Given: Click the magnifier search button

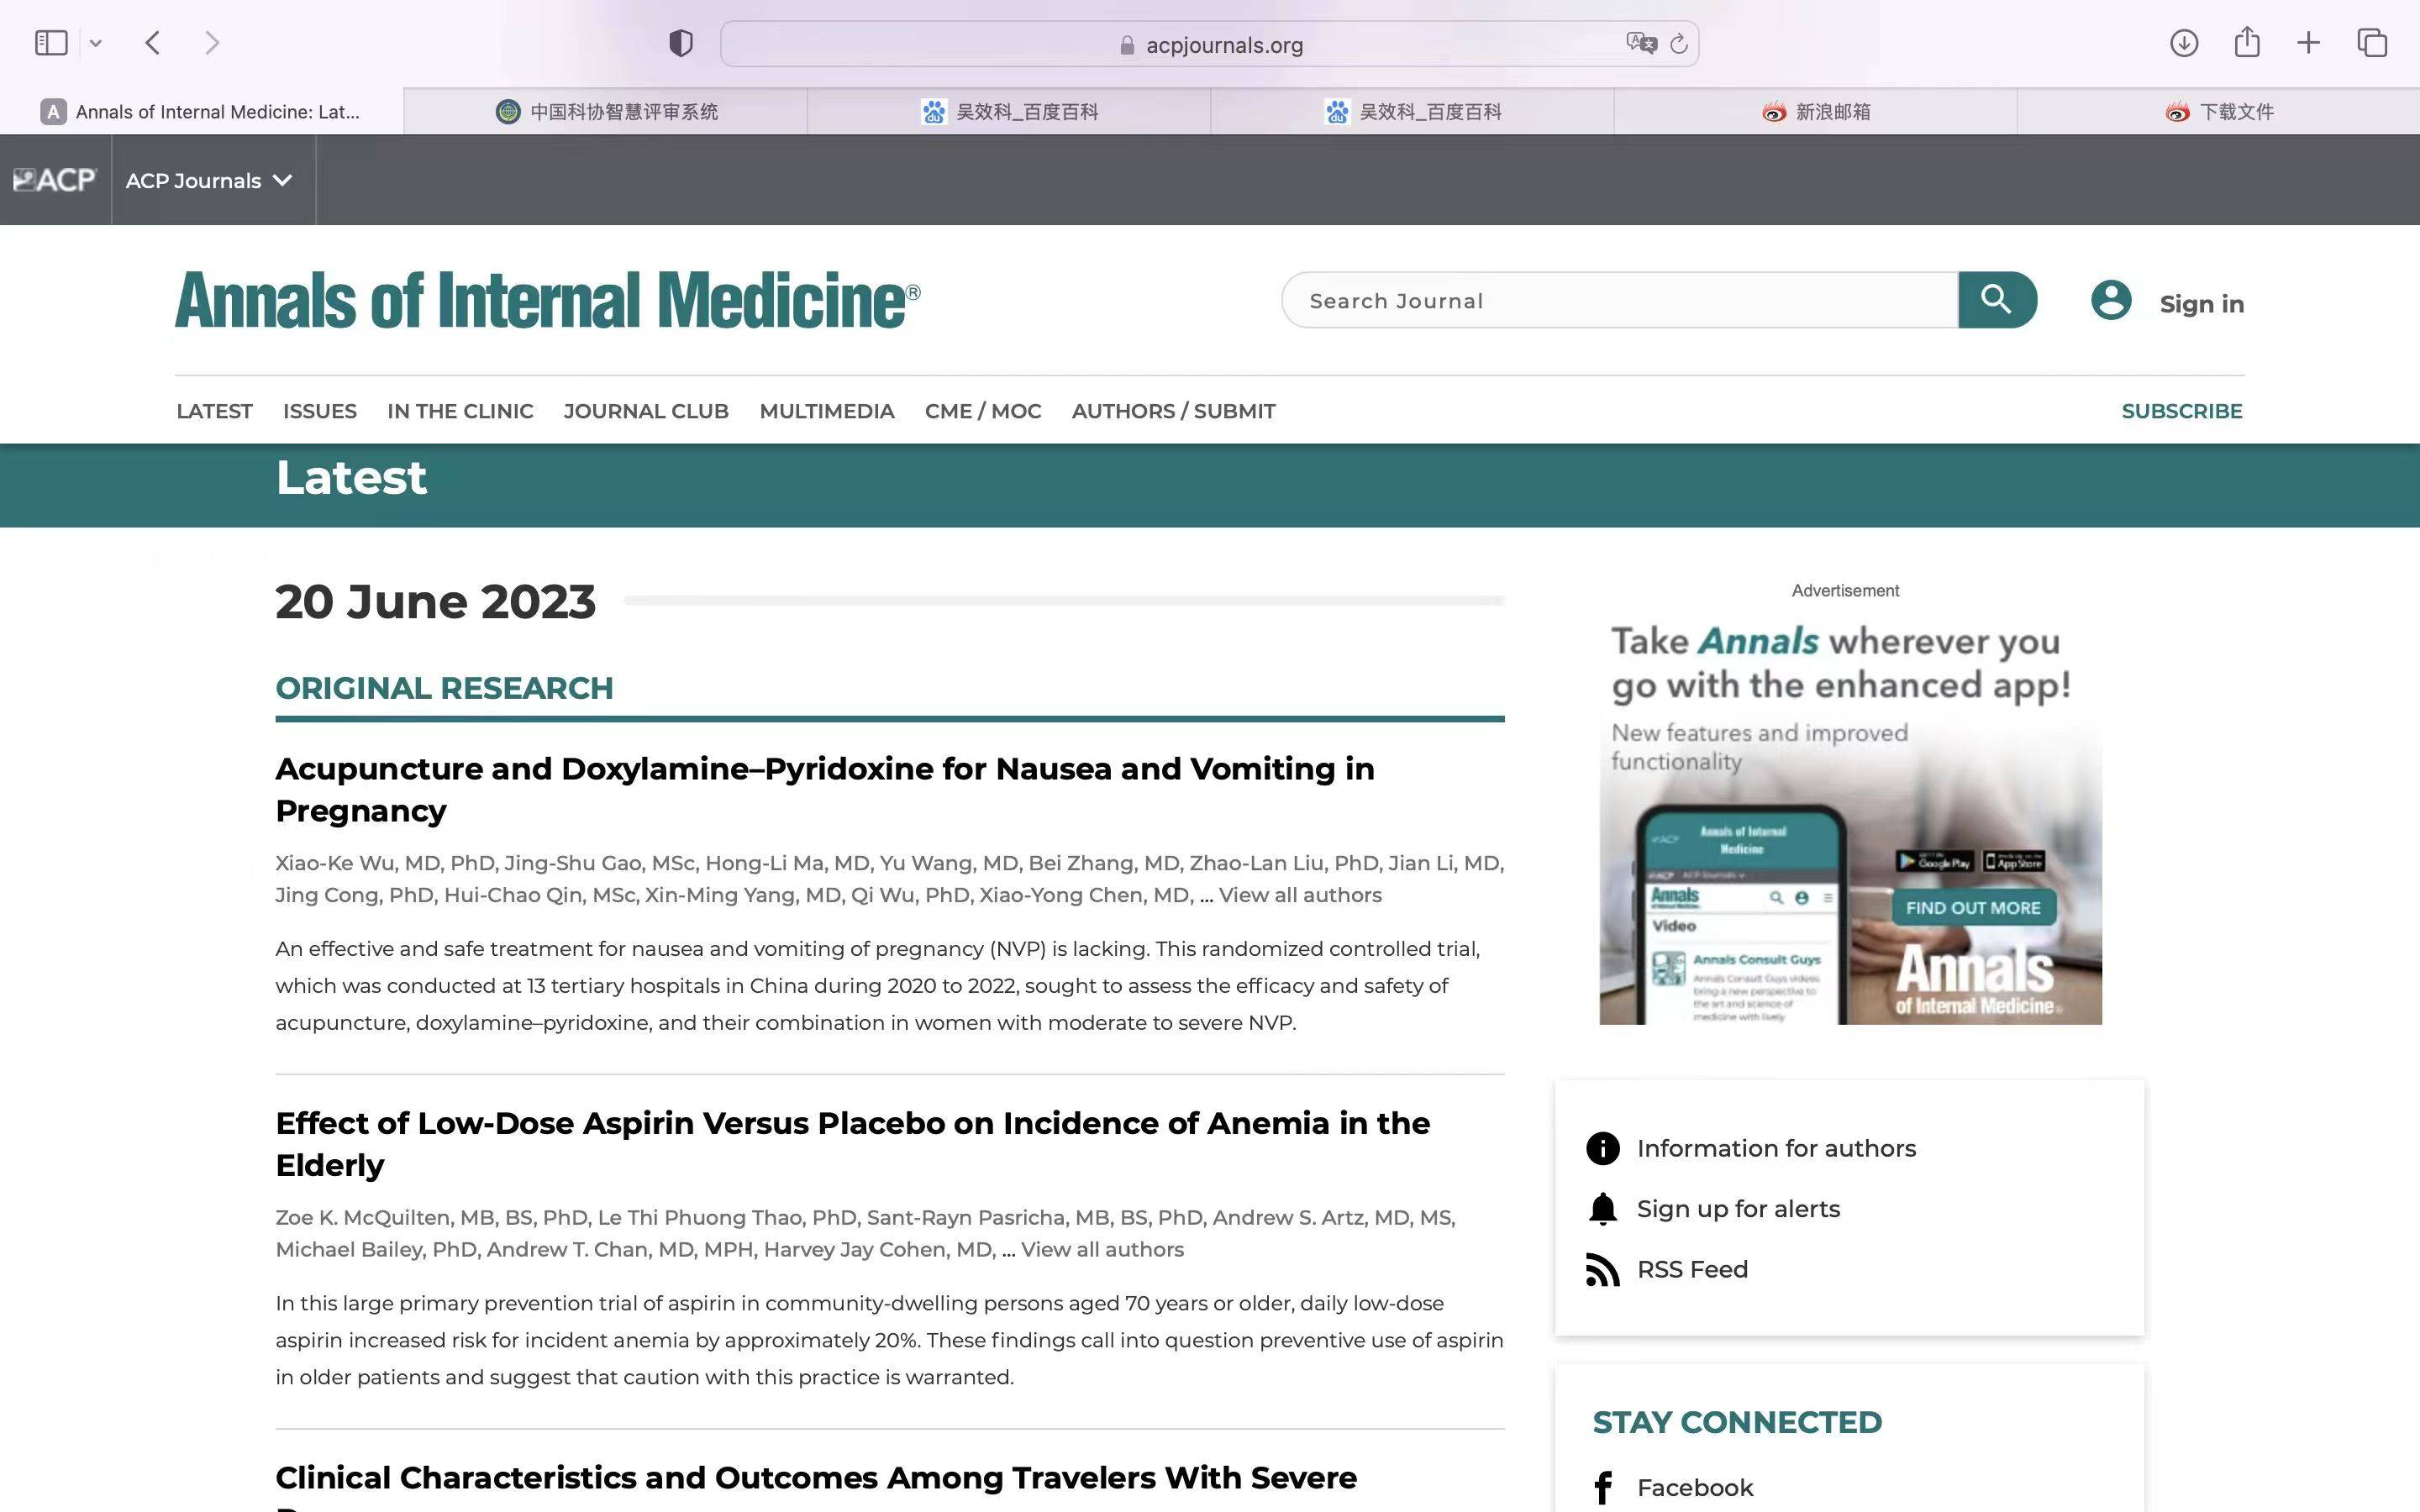Looking at the screenshot, I should [x=1997, y=300].
